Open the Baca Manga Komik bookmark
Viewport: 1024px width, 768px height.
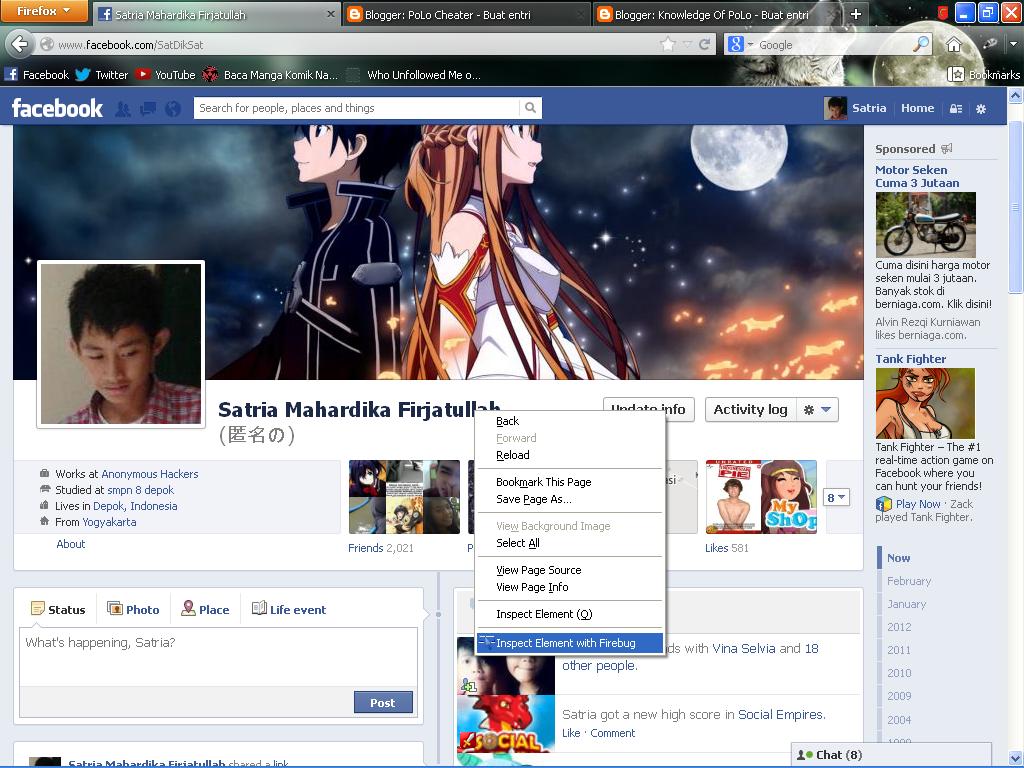click(270, 74)
